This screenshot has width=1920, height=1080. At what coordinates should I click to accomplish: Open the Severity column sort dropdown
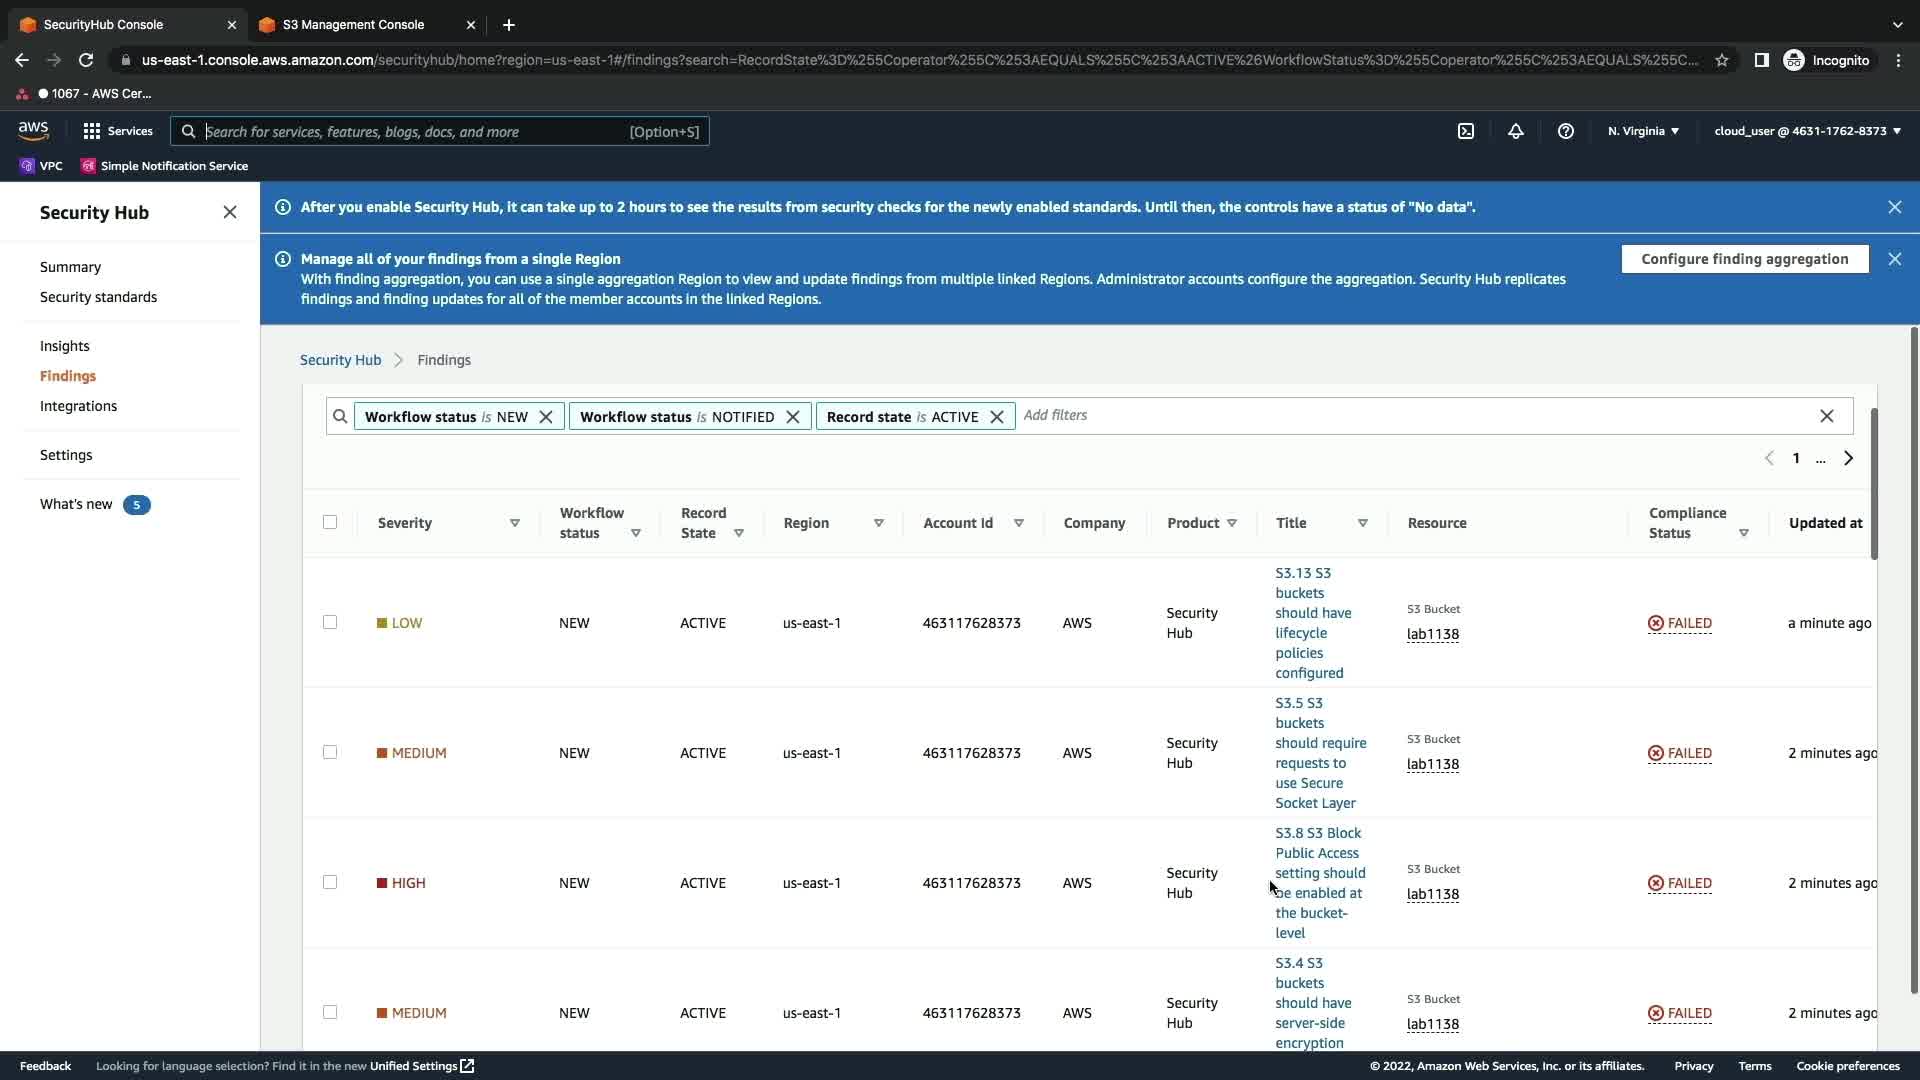tap(515, 523)
